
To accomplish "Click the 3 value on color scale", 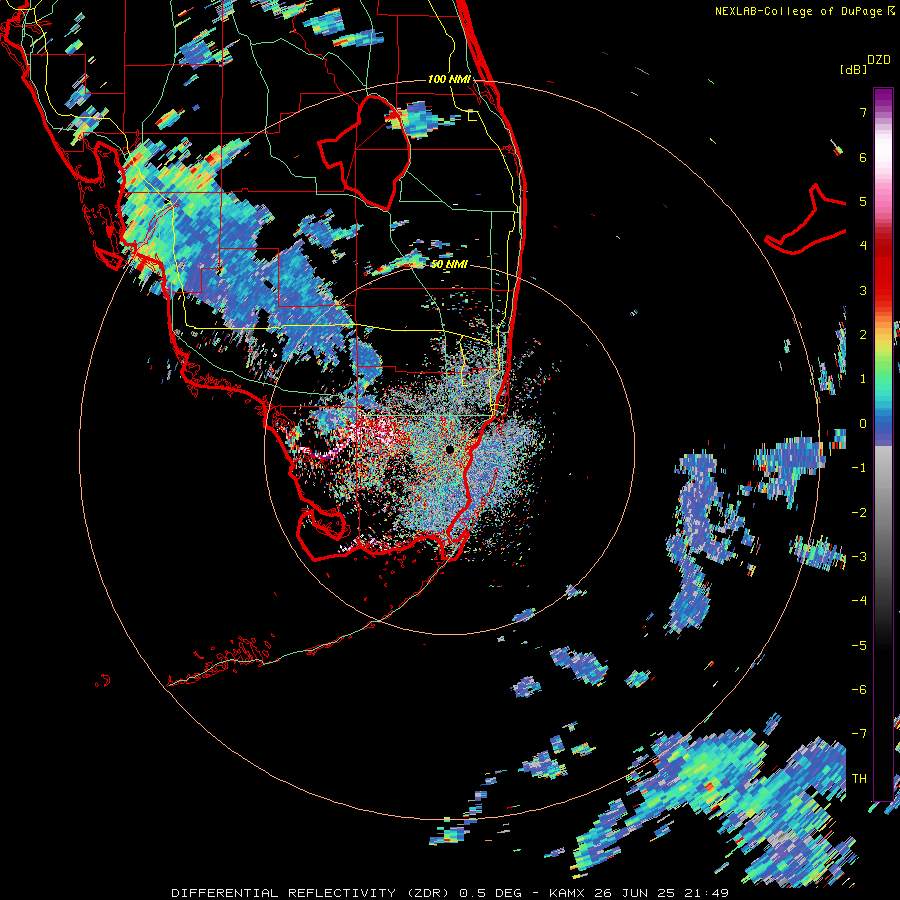I will pos(863,290).
